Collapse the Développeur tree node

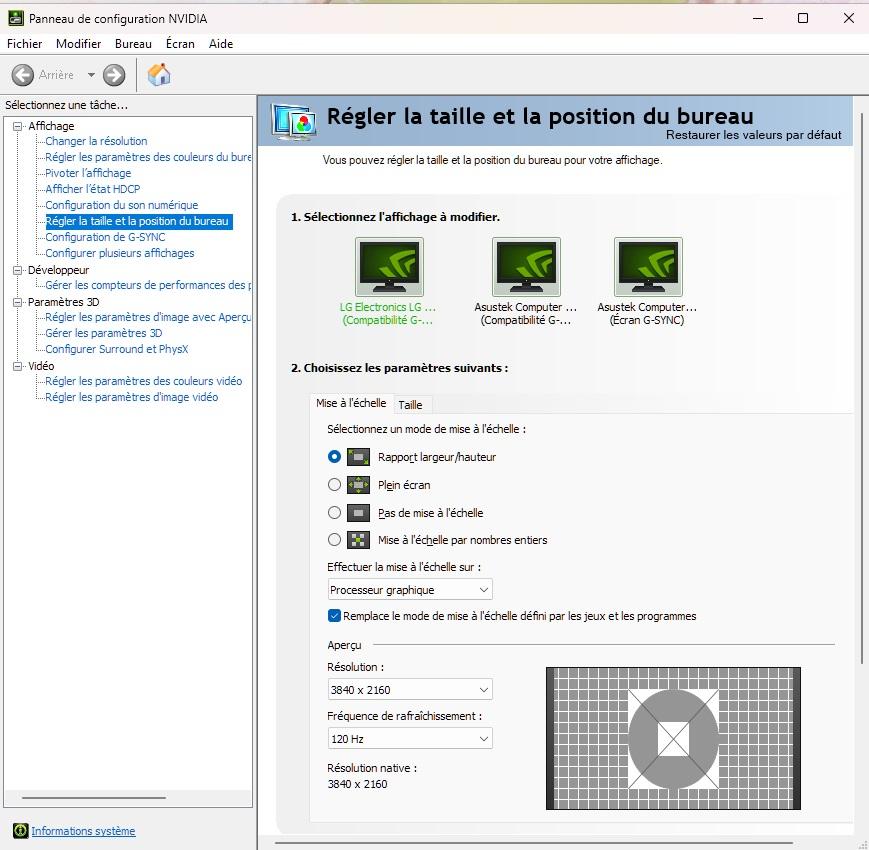18,270
